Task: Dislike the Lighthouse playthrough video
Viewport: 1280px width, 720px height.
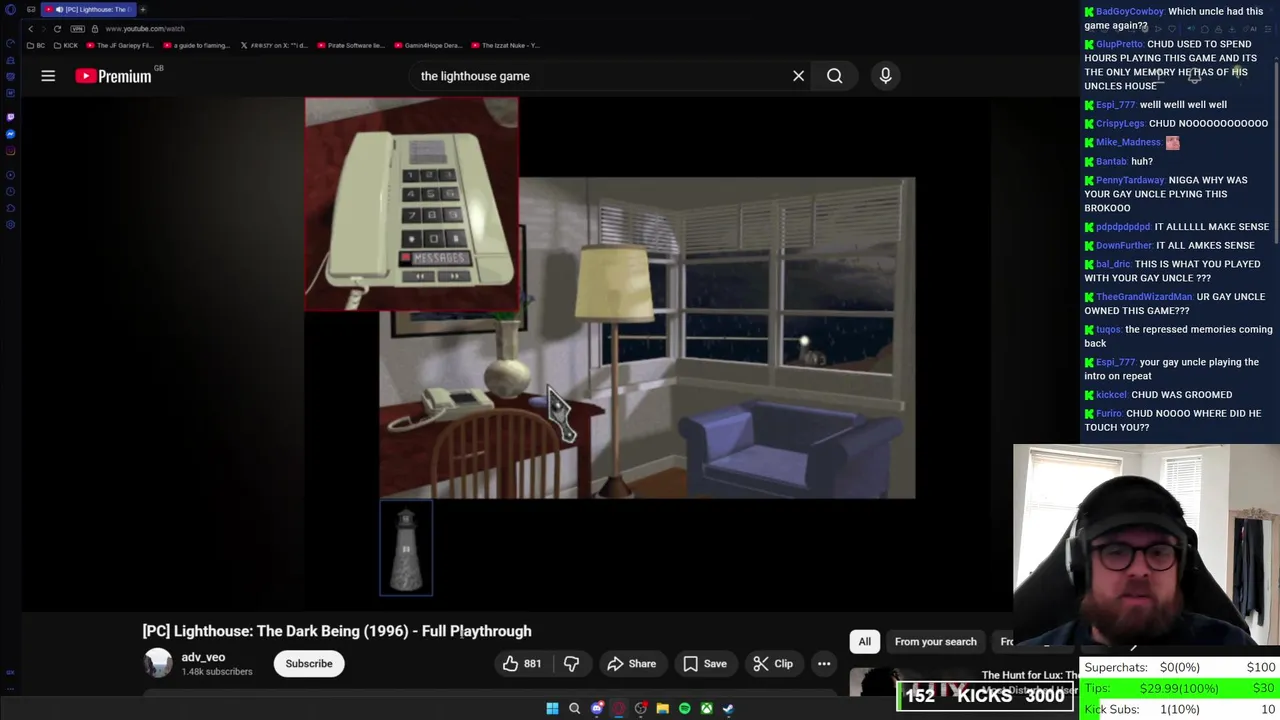Action: click(572, 664)
